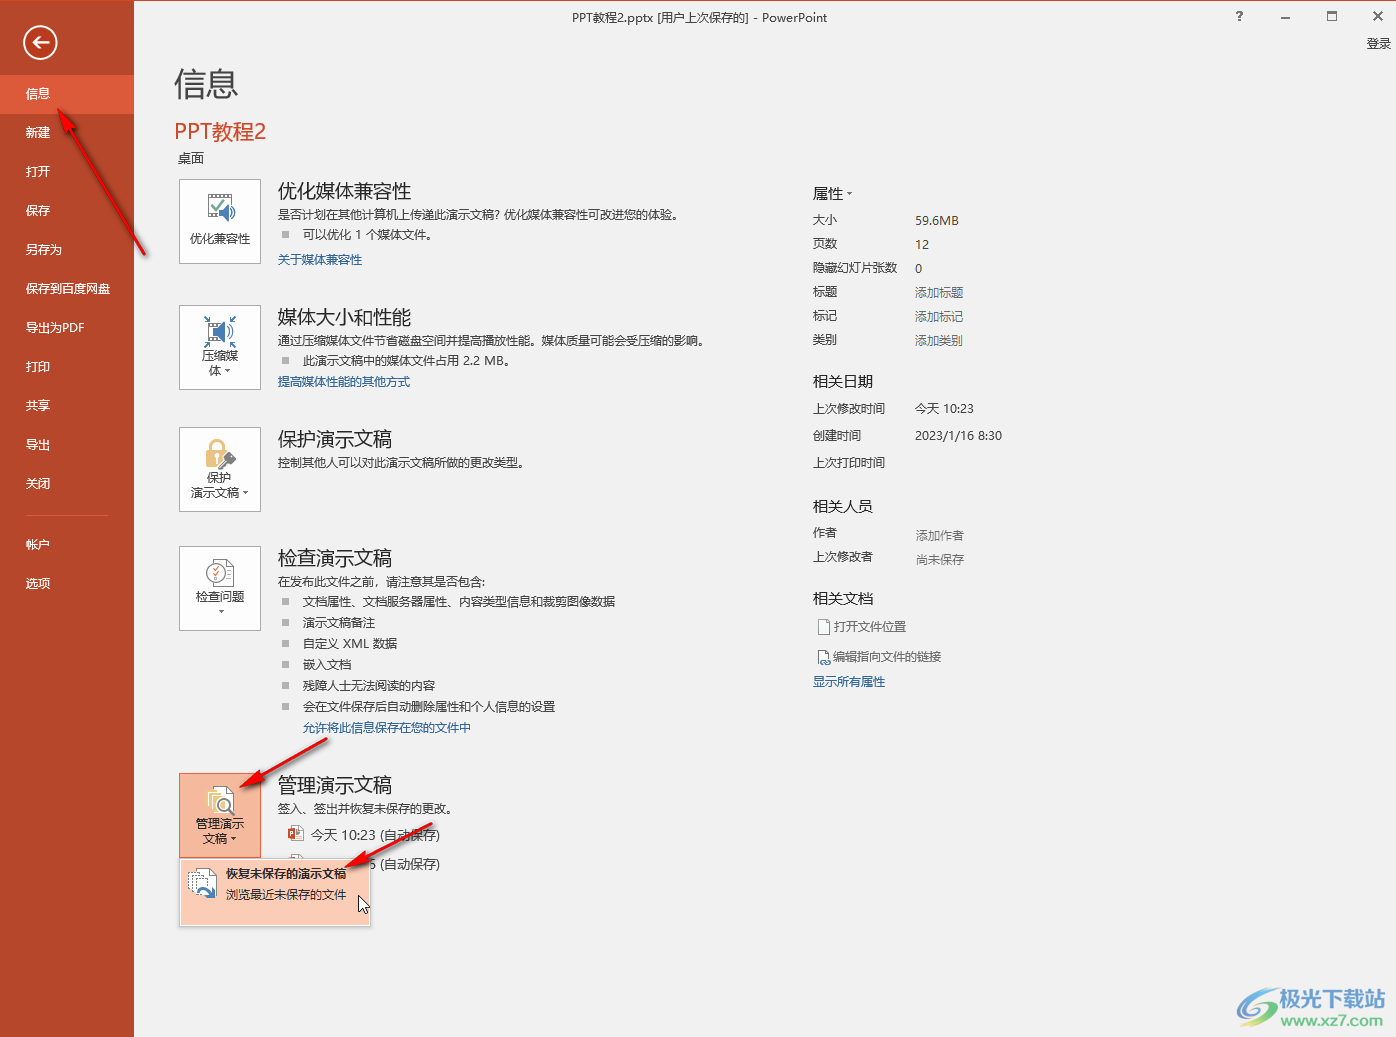Open 选项 (Options) in the sidebar

(67, 584)
